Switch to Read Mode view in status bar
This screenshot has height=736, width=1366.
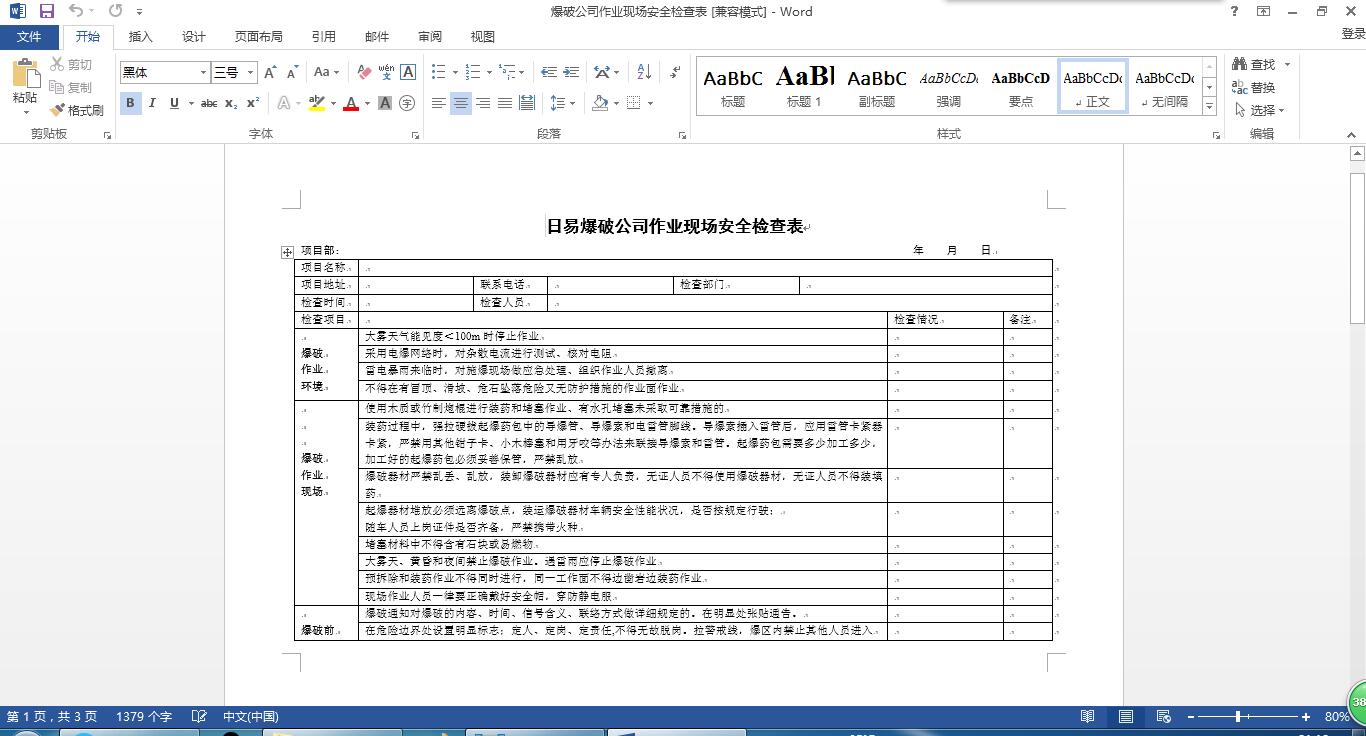tap(1087, 717)
